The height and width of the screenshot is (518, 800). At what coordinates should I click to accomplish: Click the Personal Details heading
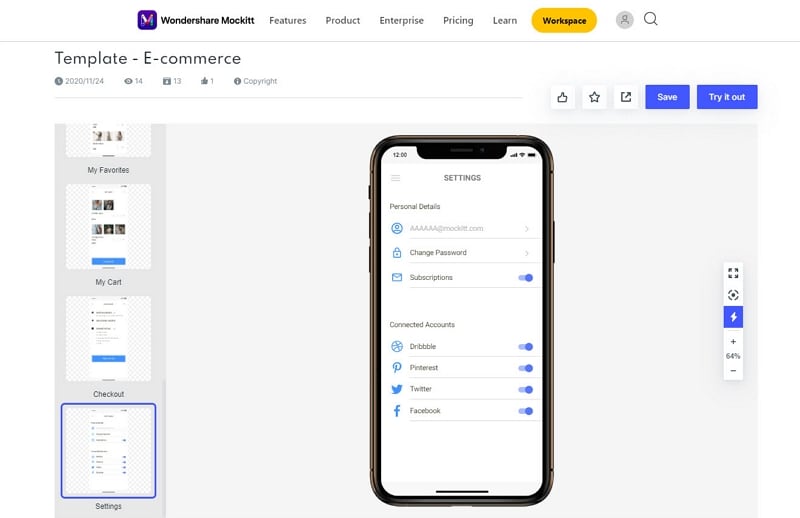pos(415,206)
